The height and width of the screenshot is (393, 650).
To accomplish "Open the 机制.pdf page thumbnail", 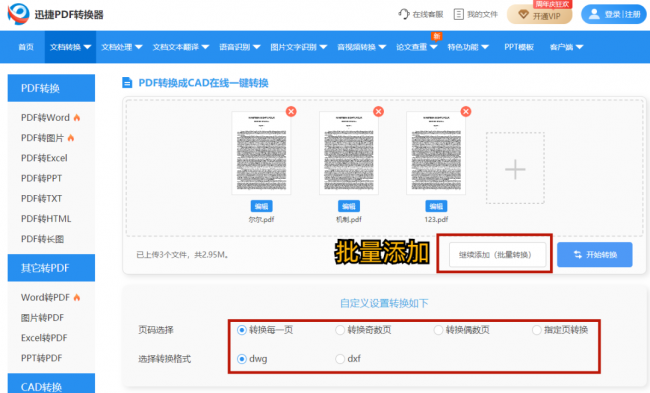I will pos(349,153).
